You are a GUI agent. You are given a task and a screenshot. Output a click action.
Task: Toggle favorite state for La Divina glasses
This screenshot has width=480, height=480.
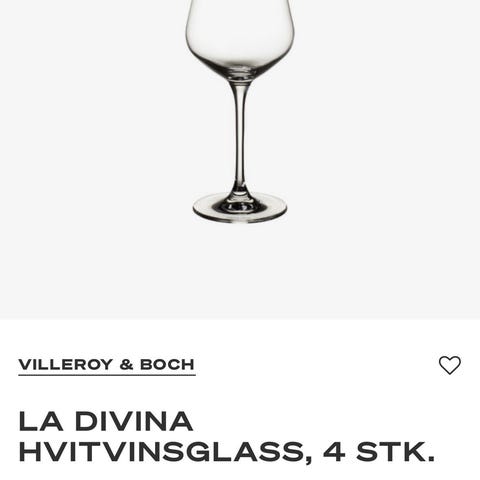click(450, 365)
